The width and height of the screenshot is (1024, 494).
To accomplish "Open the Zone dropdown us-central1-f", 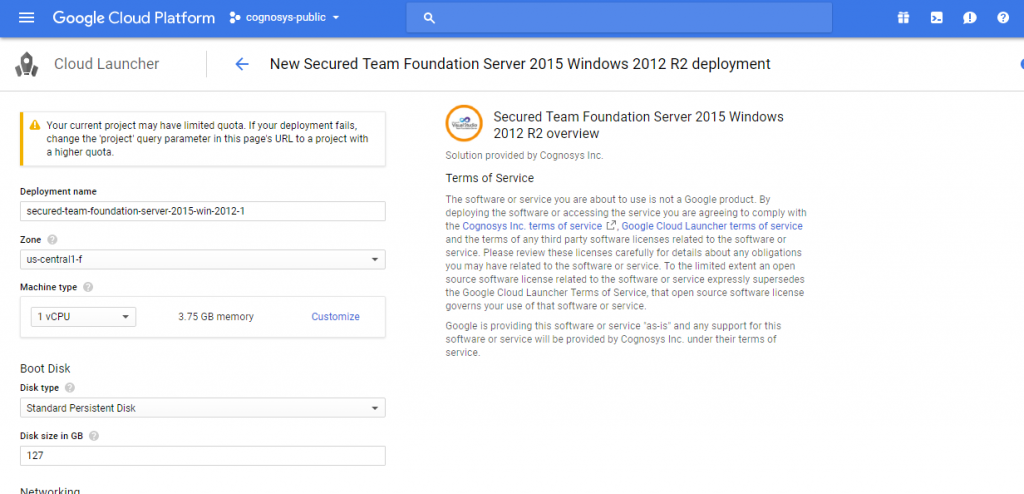I will coord(202,260).
